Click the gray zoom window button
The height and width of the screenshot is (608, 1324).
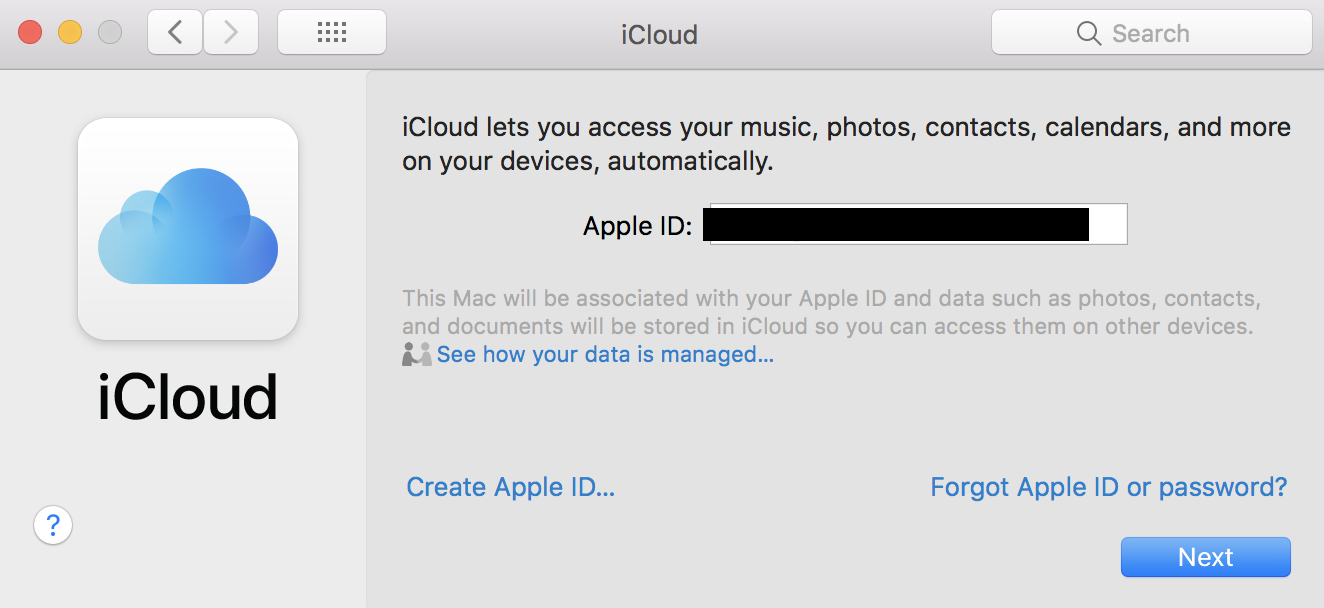(x=110, y=32)
